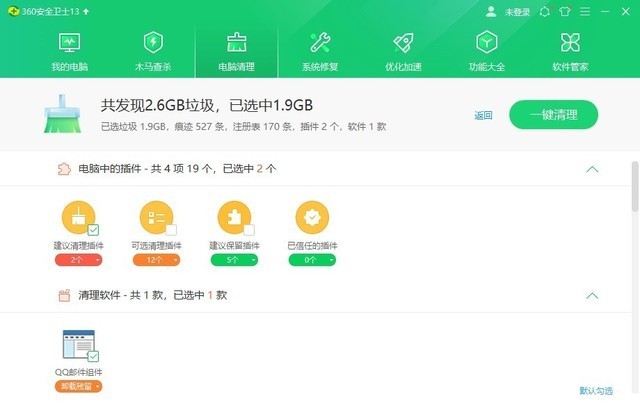
Task: Open the main hamburger menu
Action: pyautogui.click(x=585, y=11)
